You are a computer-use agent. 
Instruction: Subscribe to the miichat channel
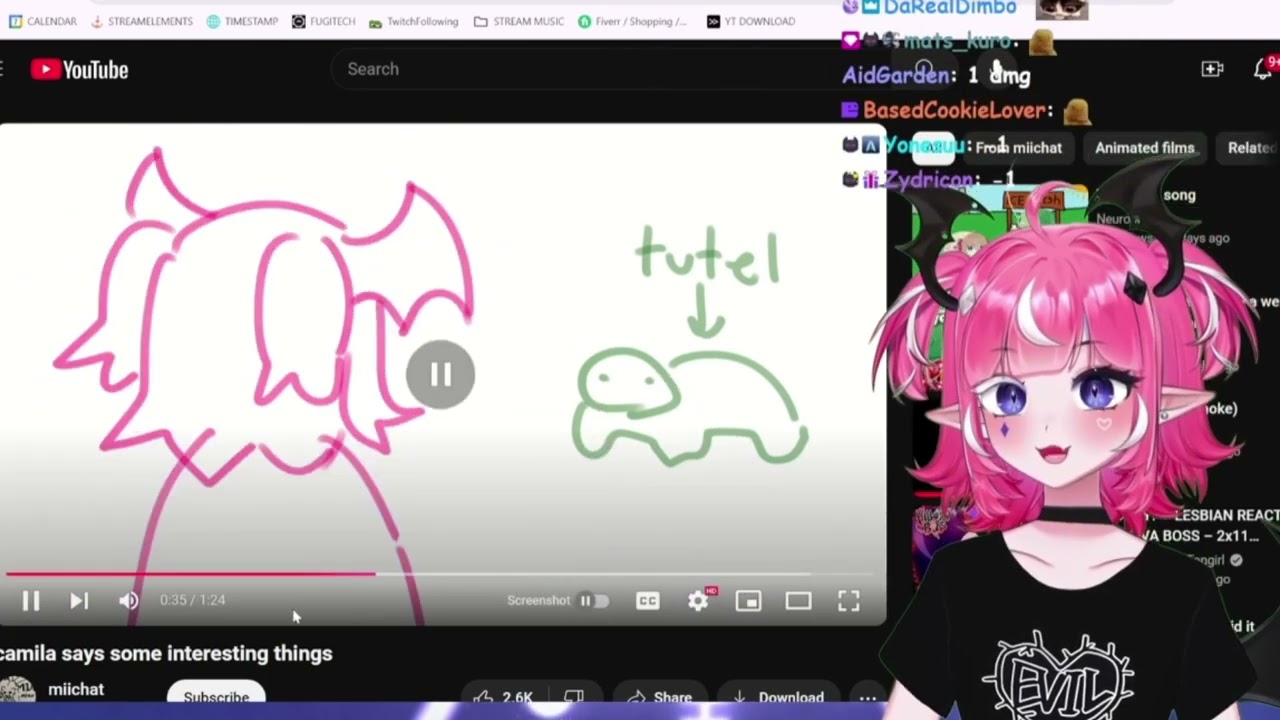[x=216, y=696]
